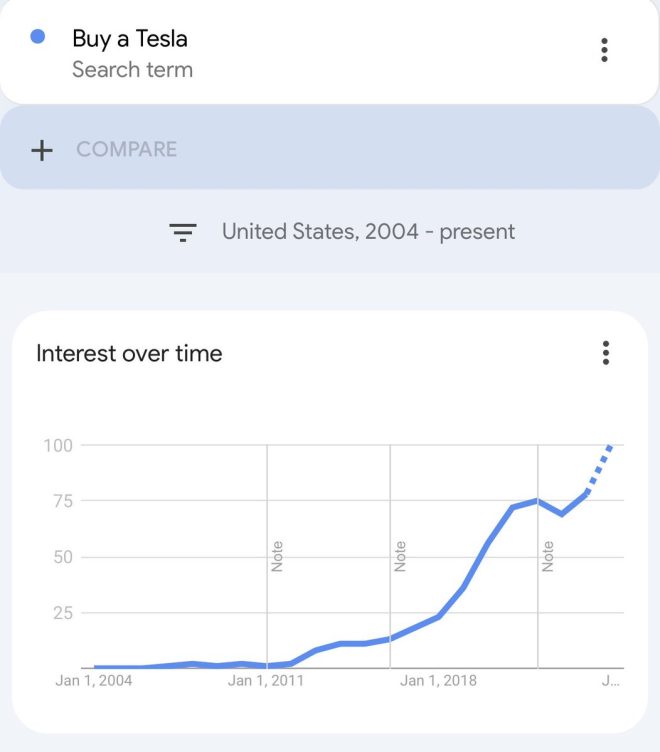Click the Jan 1, 2004 axis label
The width and height of the screenshot is (660, 752).
[94, 681]
